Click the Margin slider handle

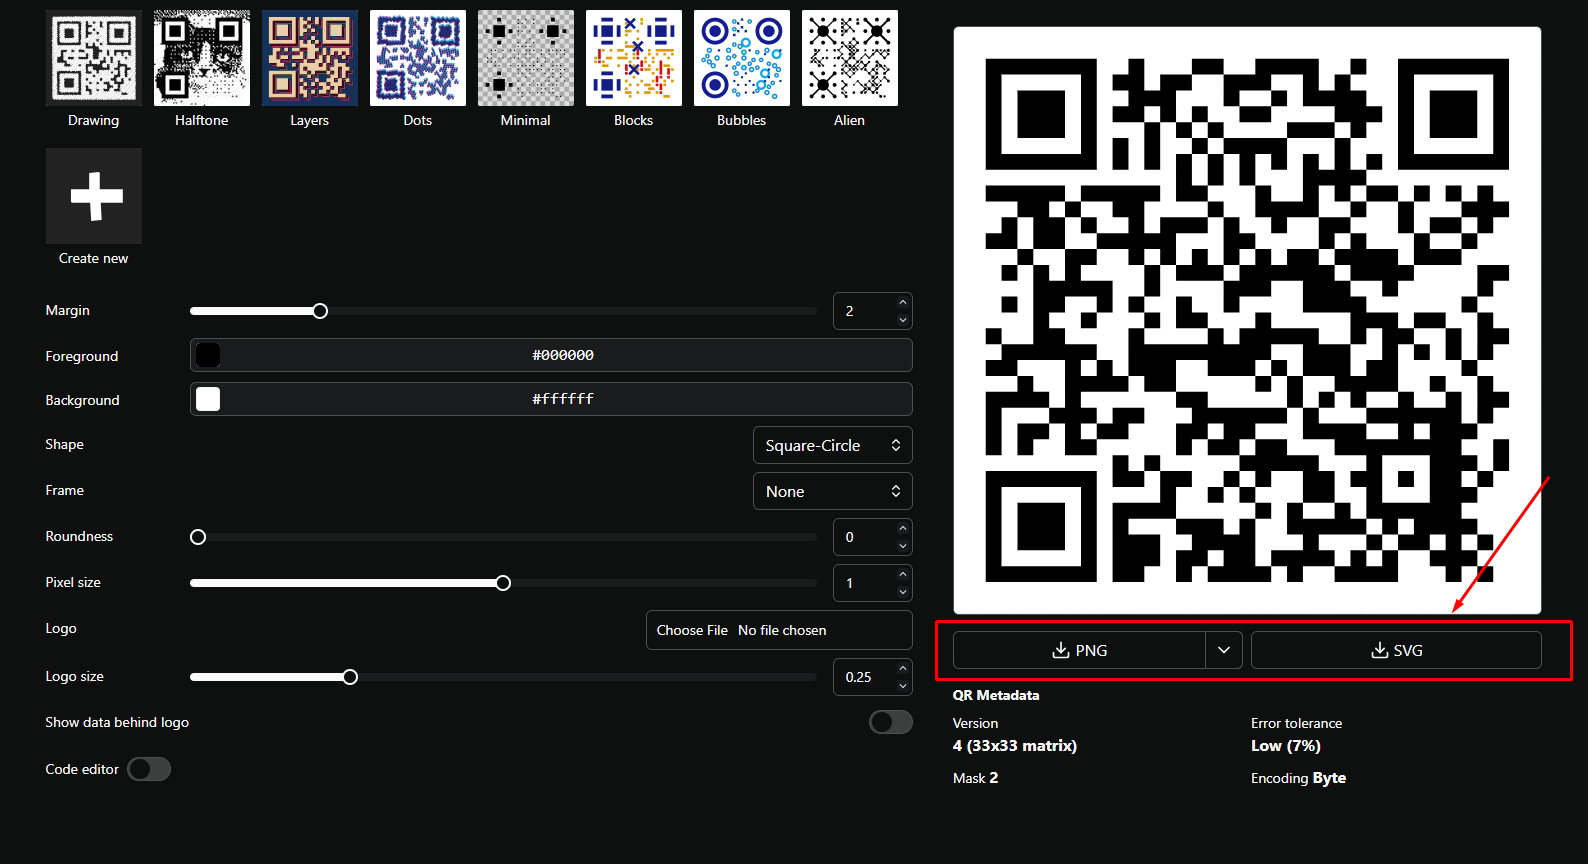coord(320,311)
